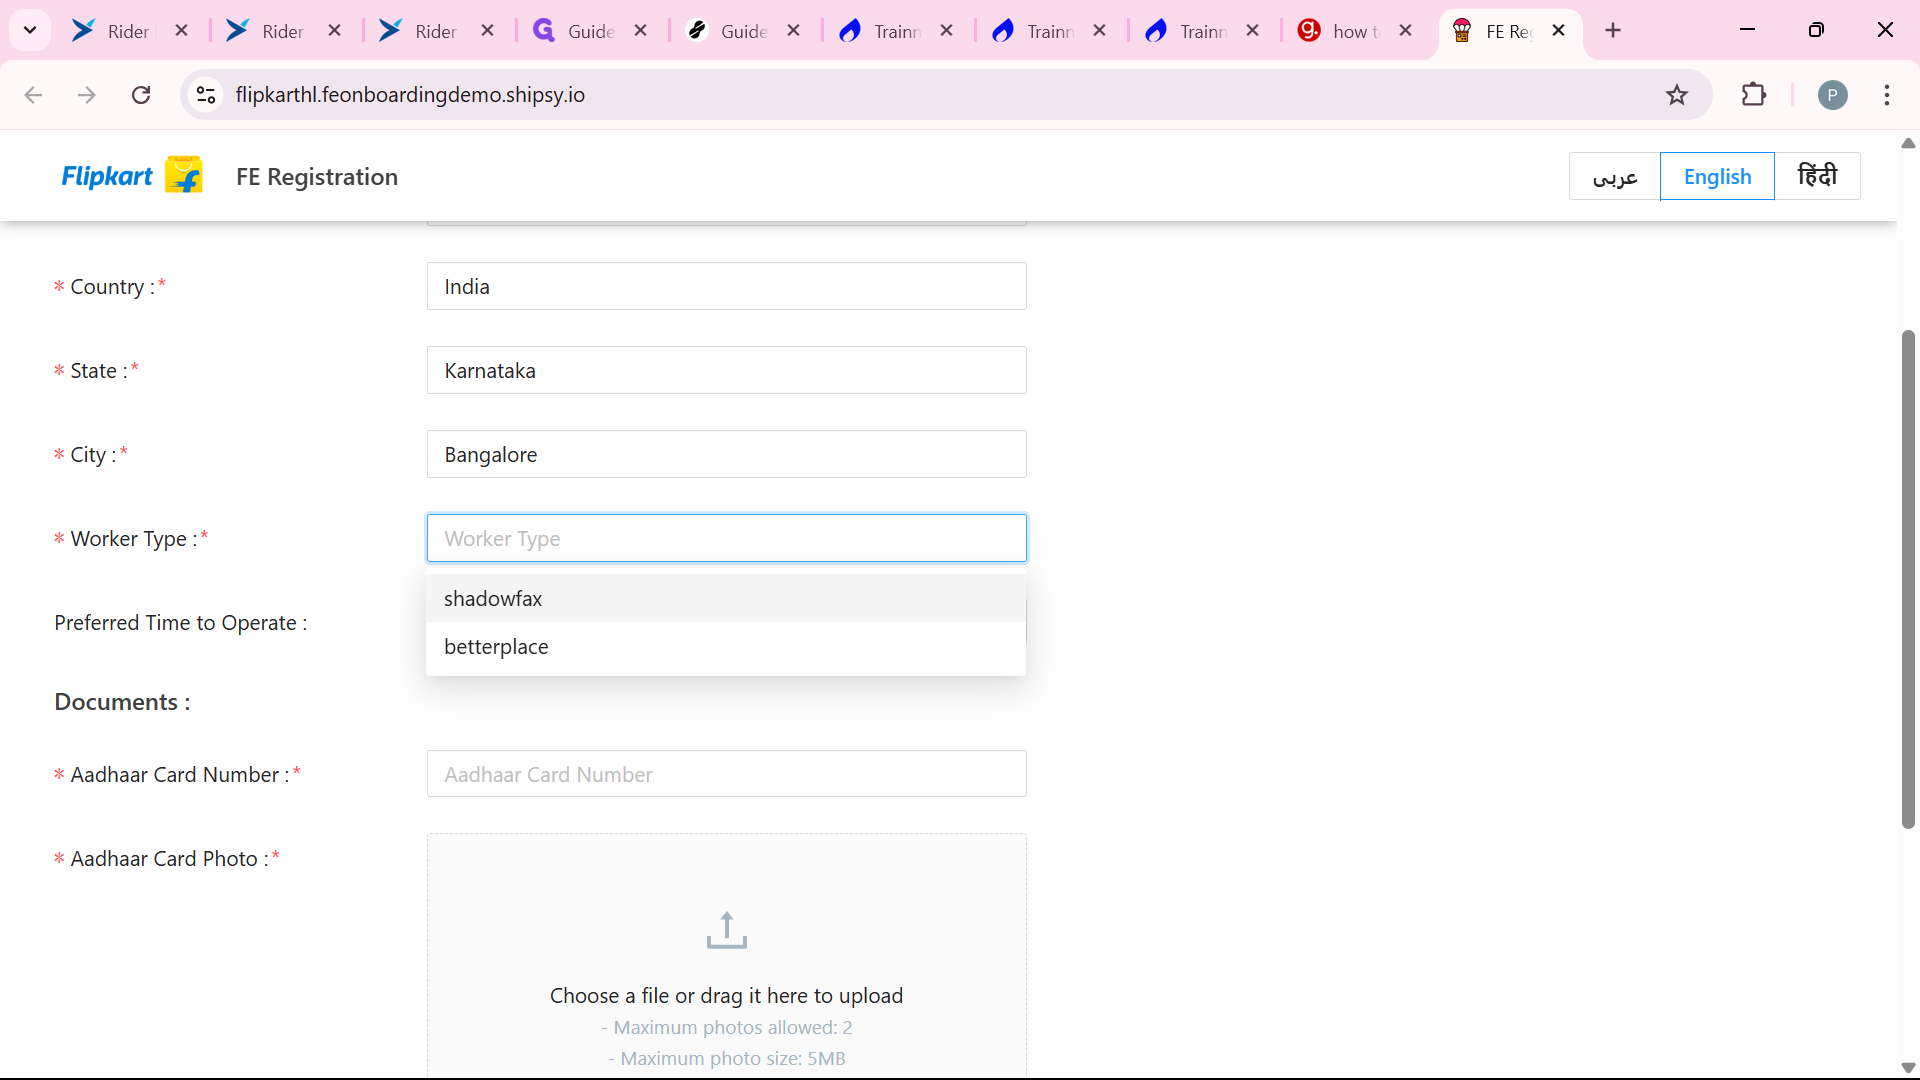Click the scrollbar down arrow
The image size is (1920, 1080).
(x=1908, y=1068)
